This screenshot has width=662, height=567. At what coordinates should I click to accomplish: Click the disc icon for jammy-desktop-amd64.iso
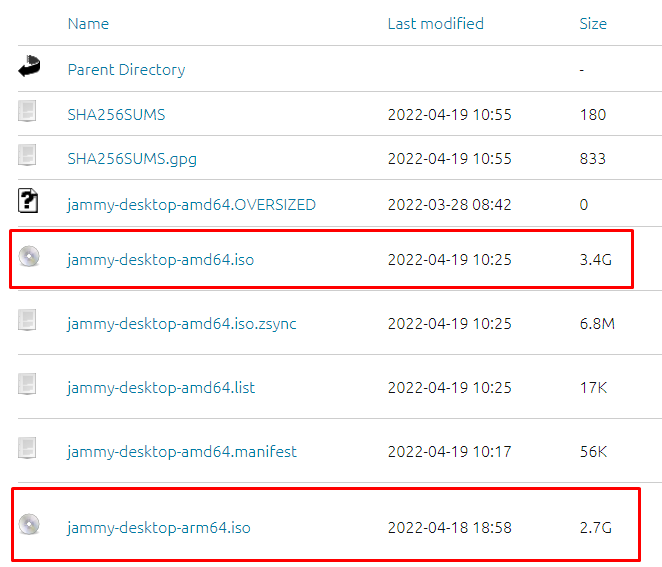point(29,256)
